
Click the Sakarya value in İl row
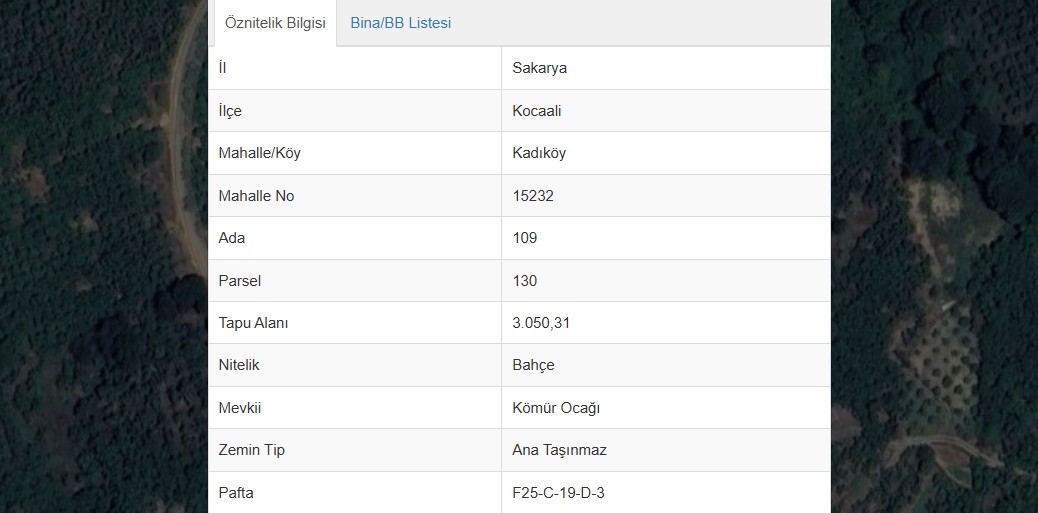[540, 68]
